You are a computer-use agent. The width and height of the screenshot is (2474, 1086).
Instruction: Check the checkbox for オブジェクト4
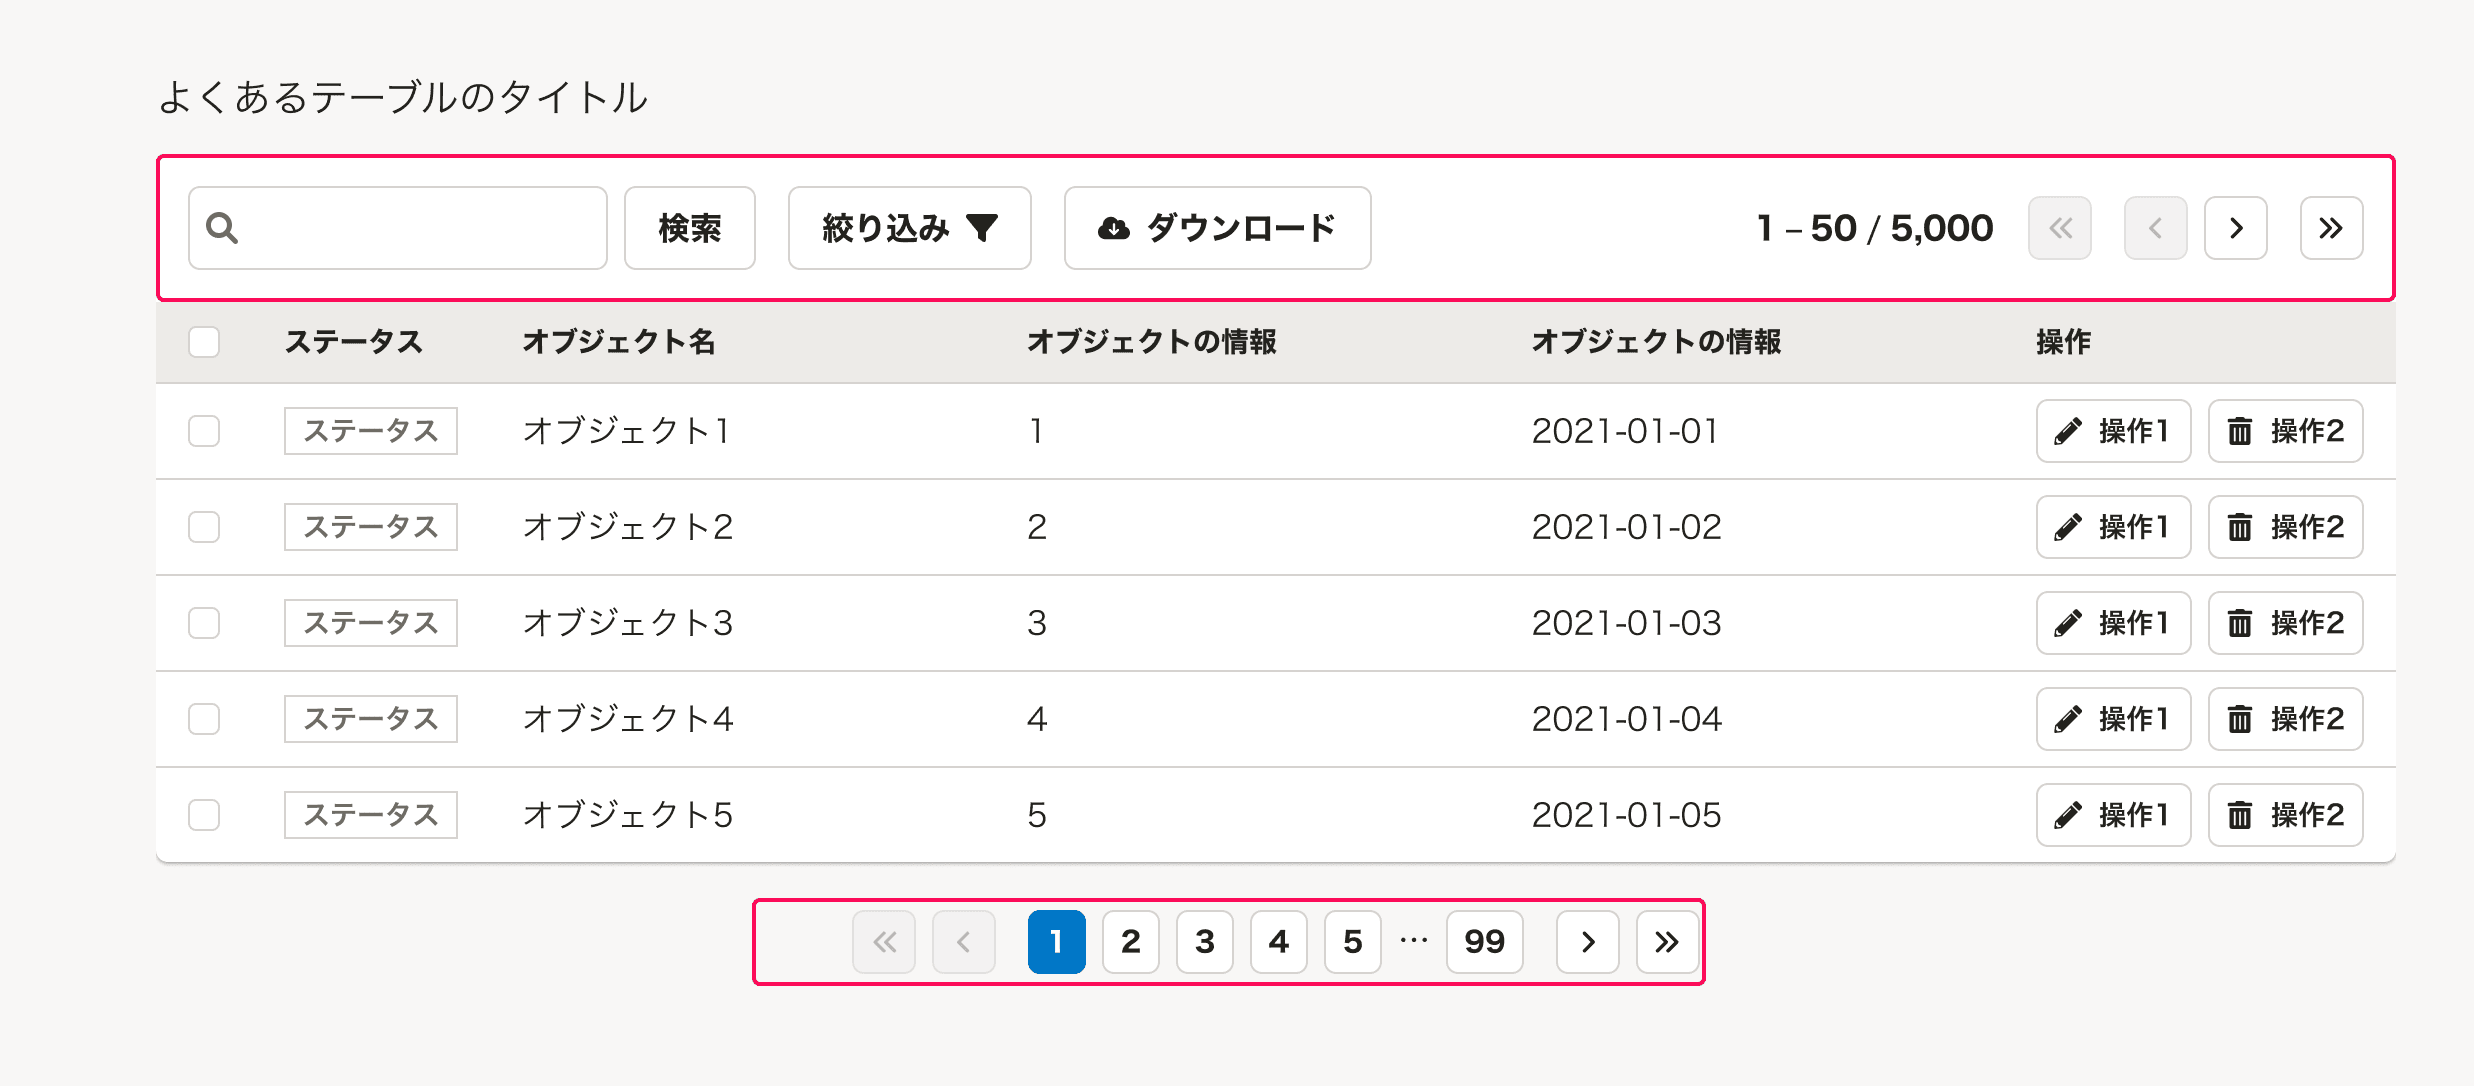204,718
